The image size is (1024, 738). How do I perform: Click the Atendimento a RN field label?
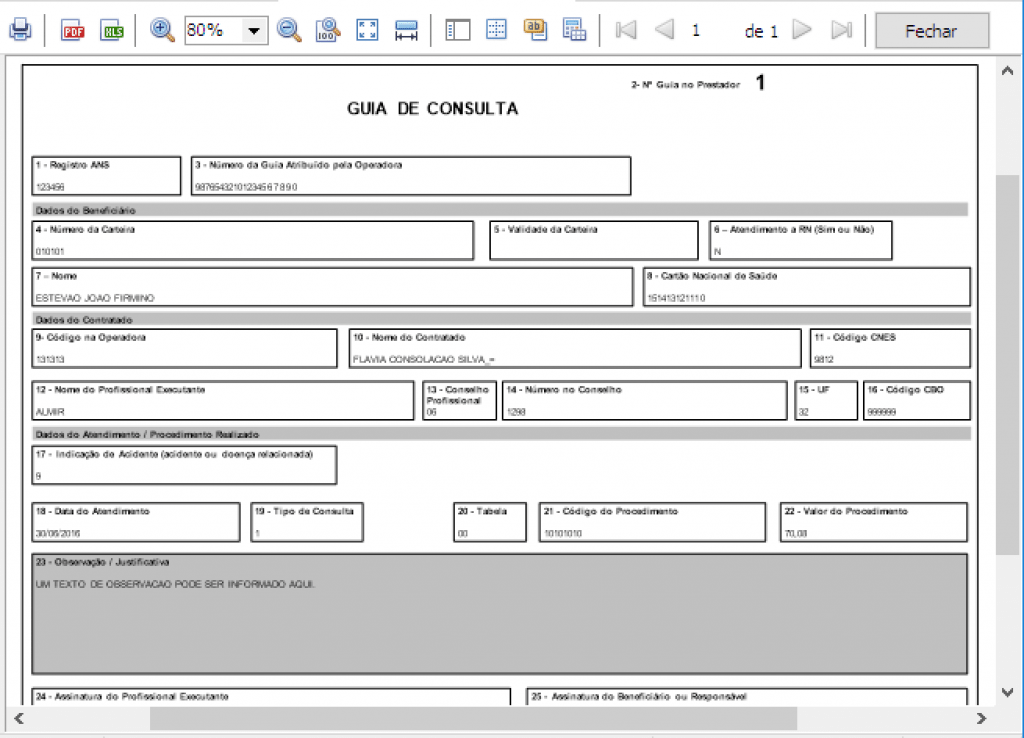click(793, 229)
